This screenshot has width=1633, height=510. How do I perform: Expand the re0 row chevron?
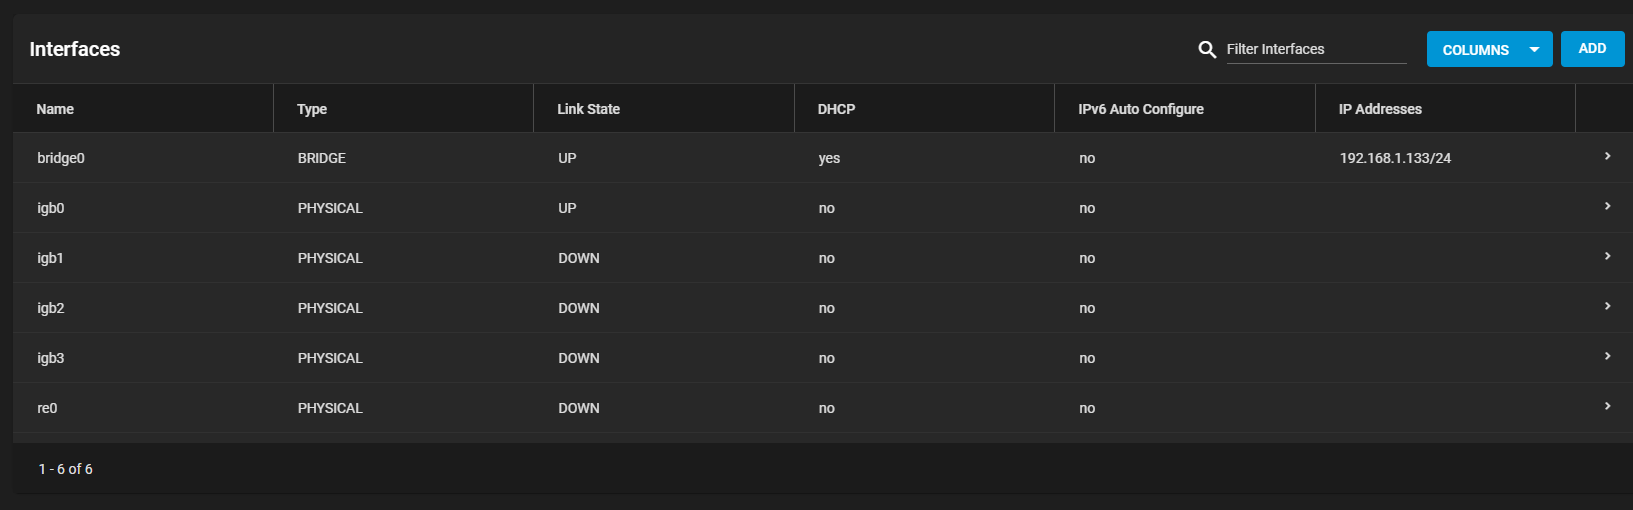point(1607,407)
